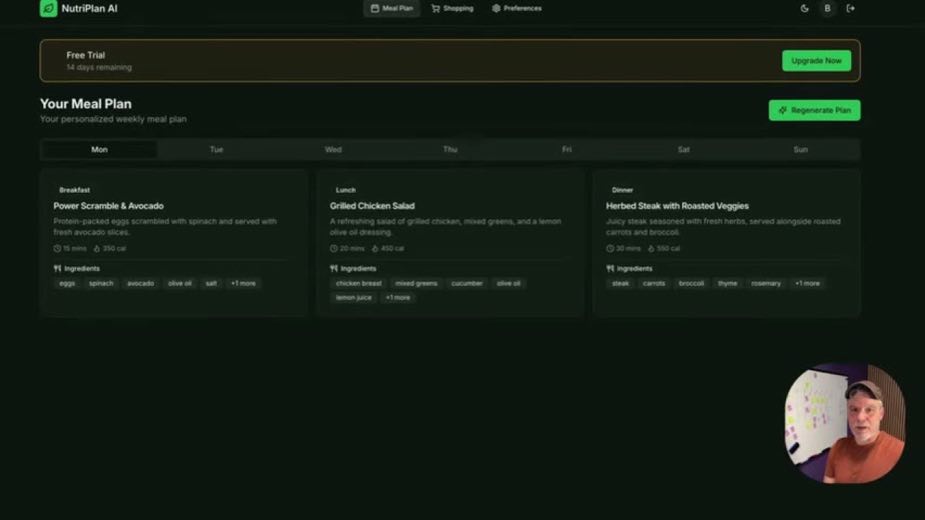The width and height of the screenshot is (925, 520).
Task: Click lunch clock icon 20 mins
Action: [x=334, y=248]
